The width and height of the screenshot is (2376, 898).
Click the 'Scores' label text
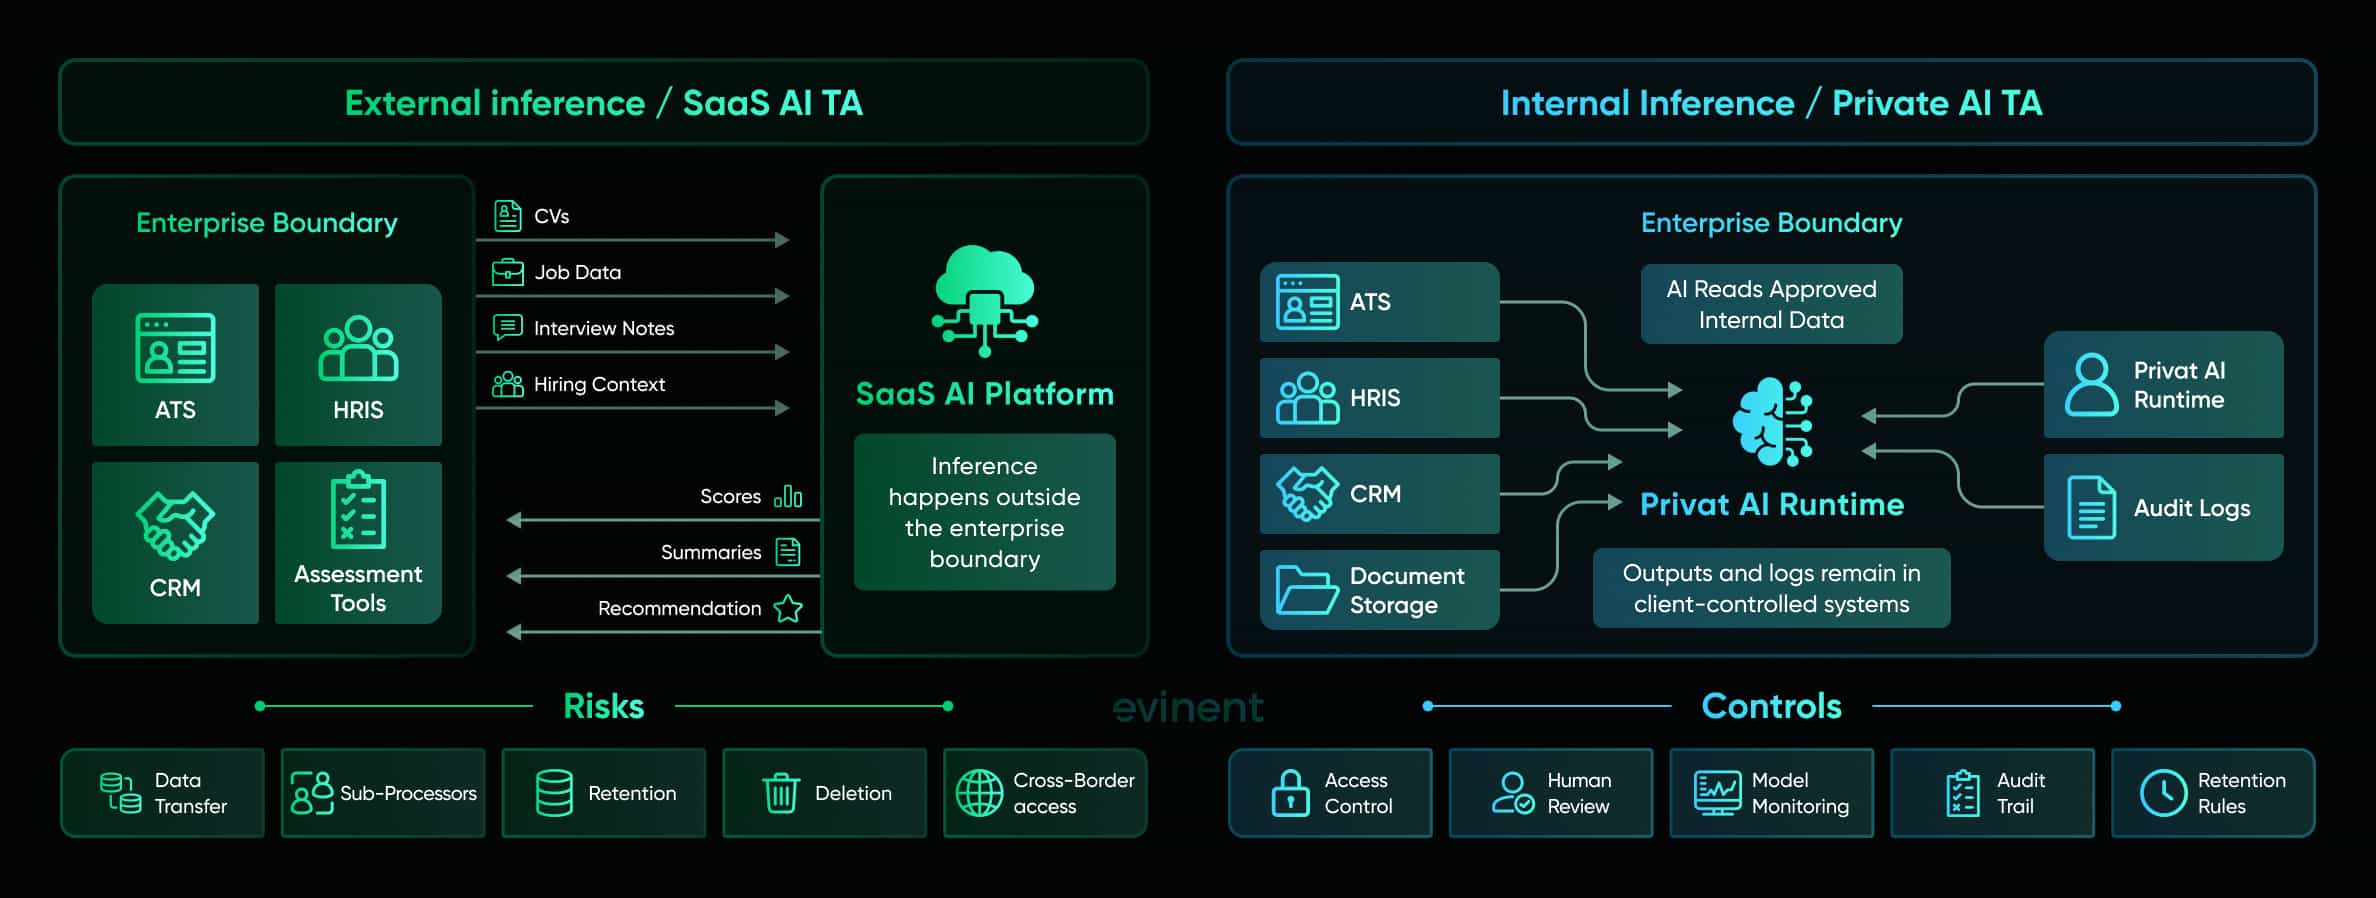tap(731, 496)
